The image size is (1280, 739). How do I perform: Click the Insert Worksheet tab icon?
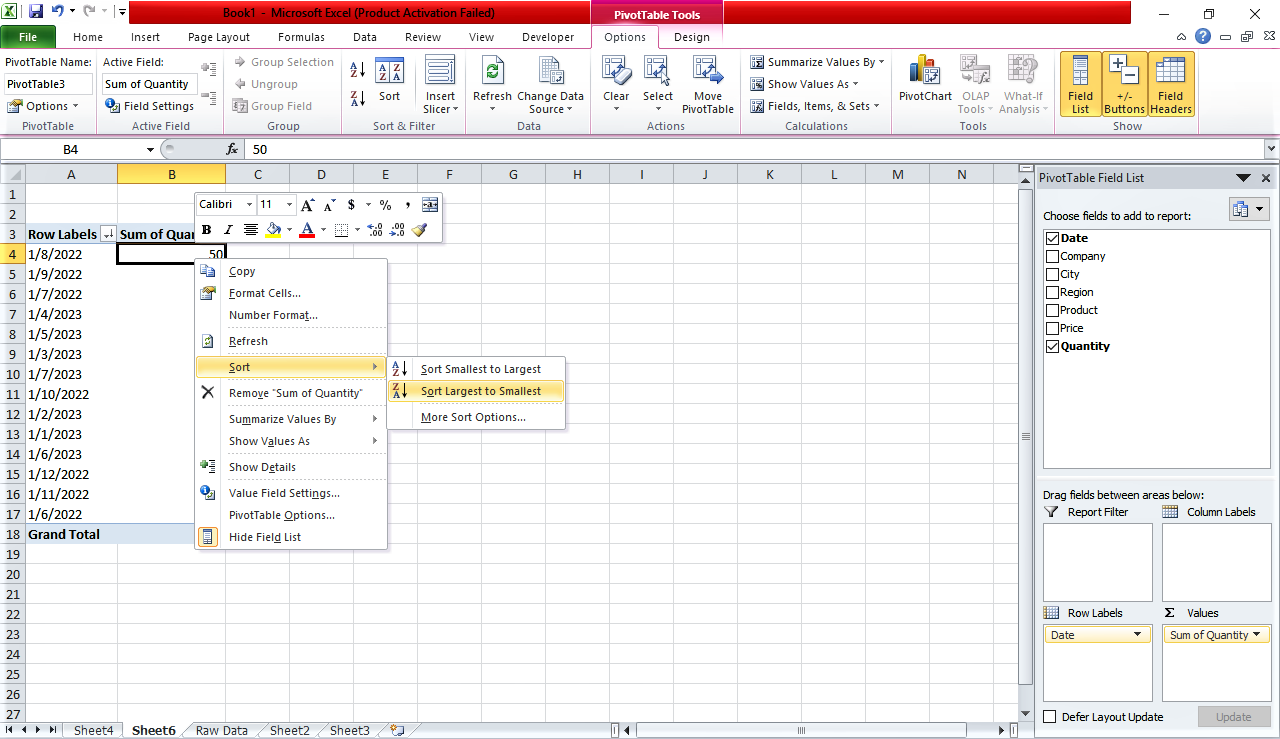tap(397, 730)
